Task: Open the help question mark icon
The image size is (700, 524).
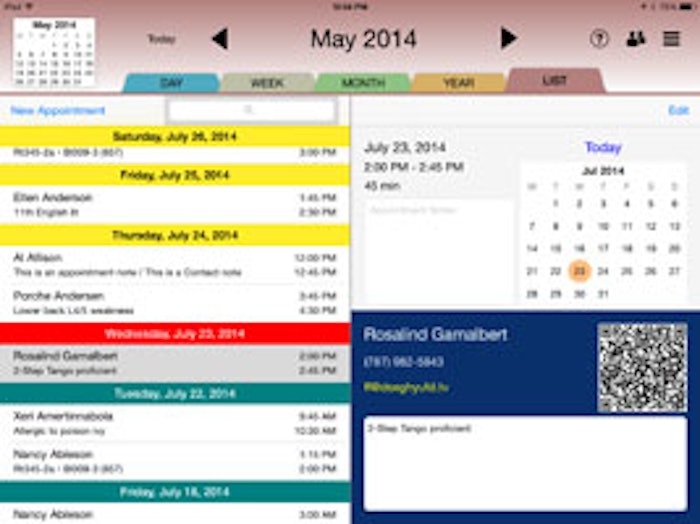Action: 599,39
